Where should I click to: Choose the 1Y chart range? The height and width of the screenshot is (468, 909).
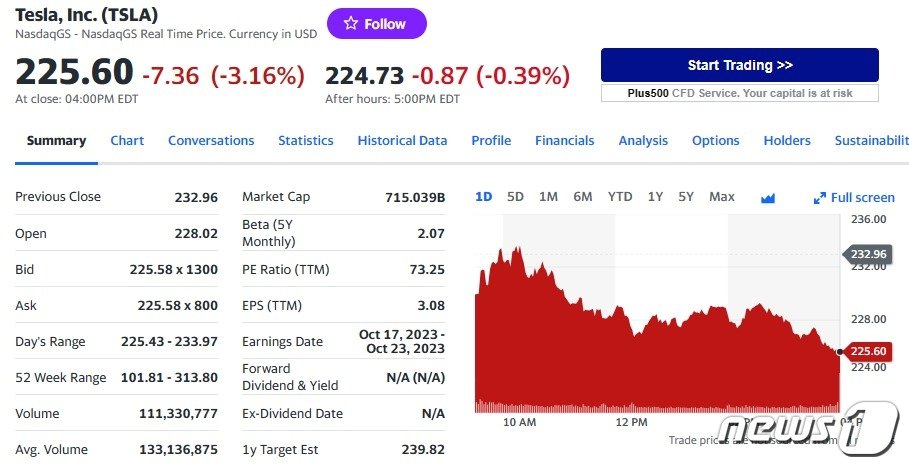655,197
